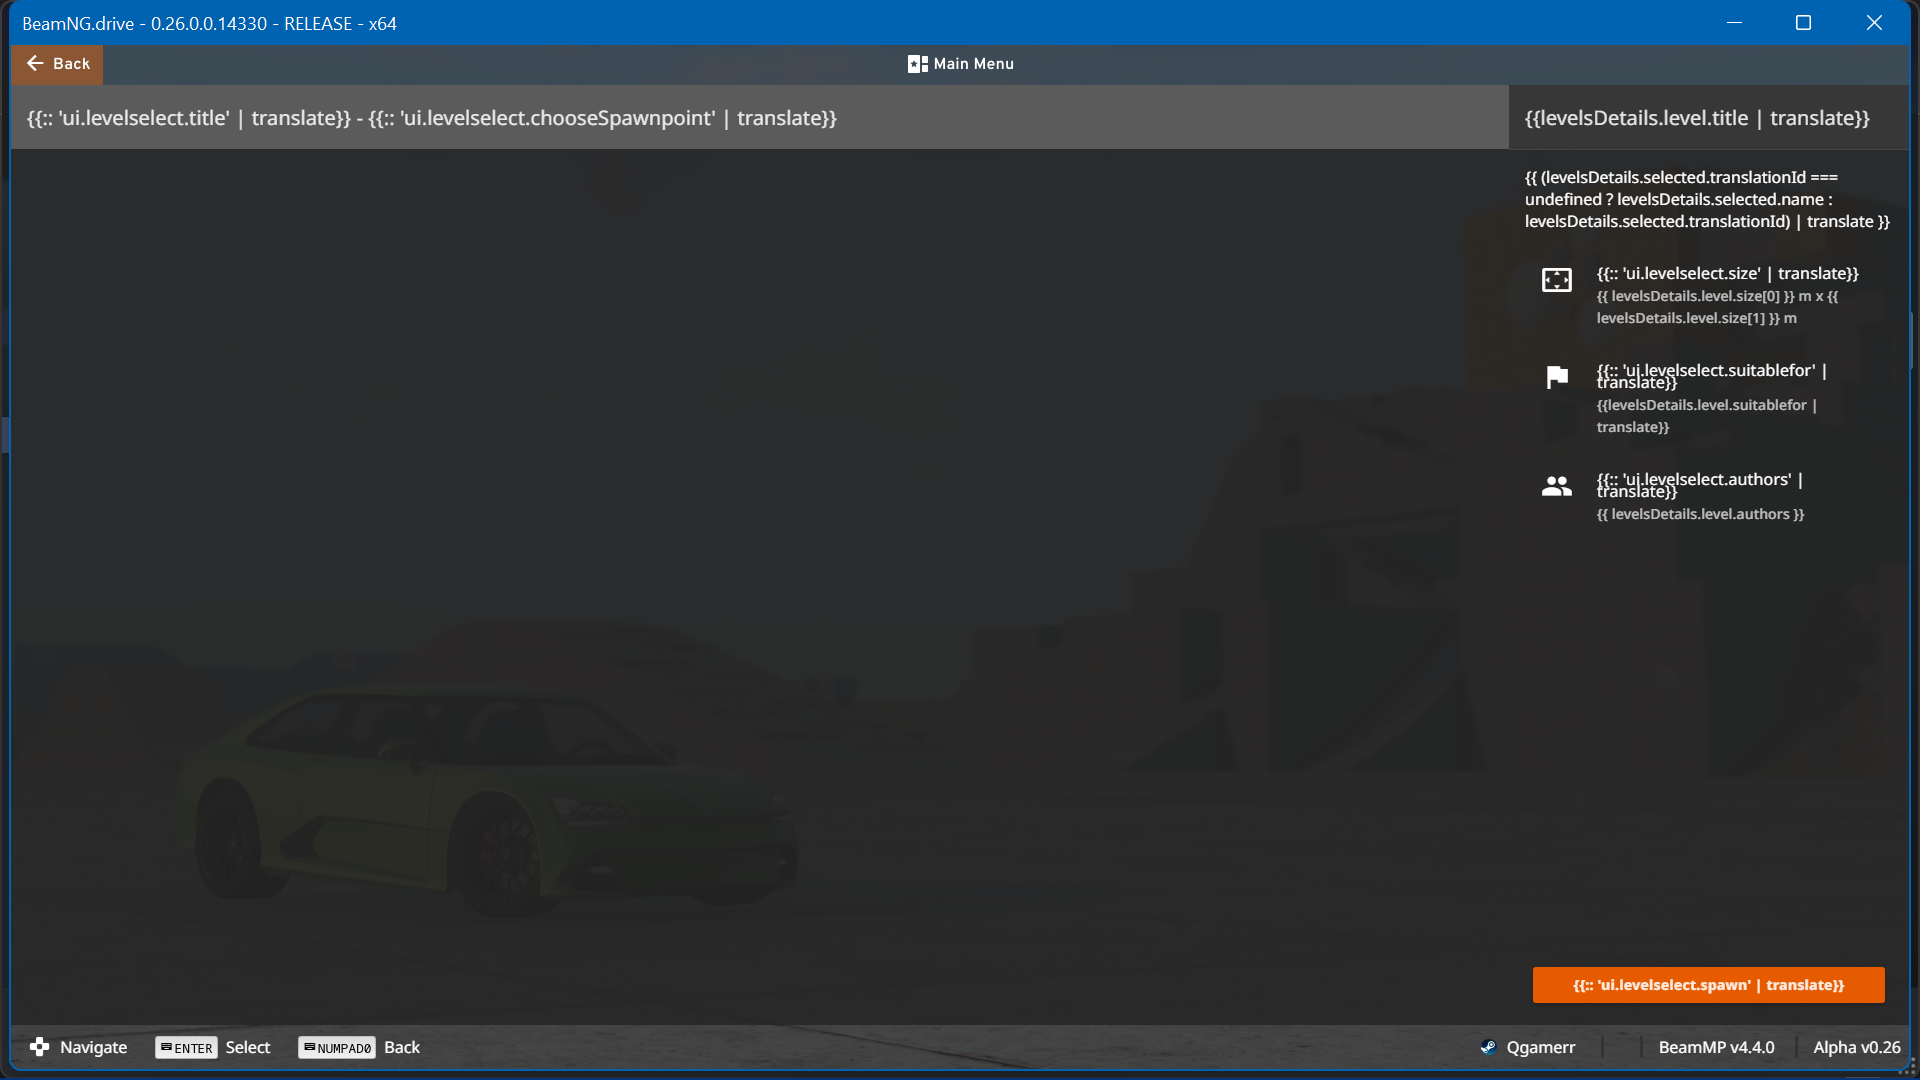Image resolution: width=1920 pixels, height=1080 pixels.
Task: Click the Main Menu star icon
Action: coord(917,64)
